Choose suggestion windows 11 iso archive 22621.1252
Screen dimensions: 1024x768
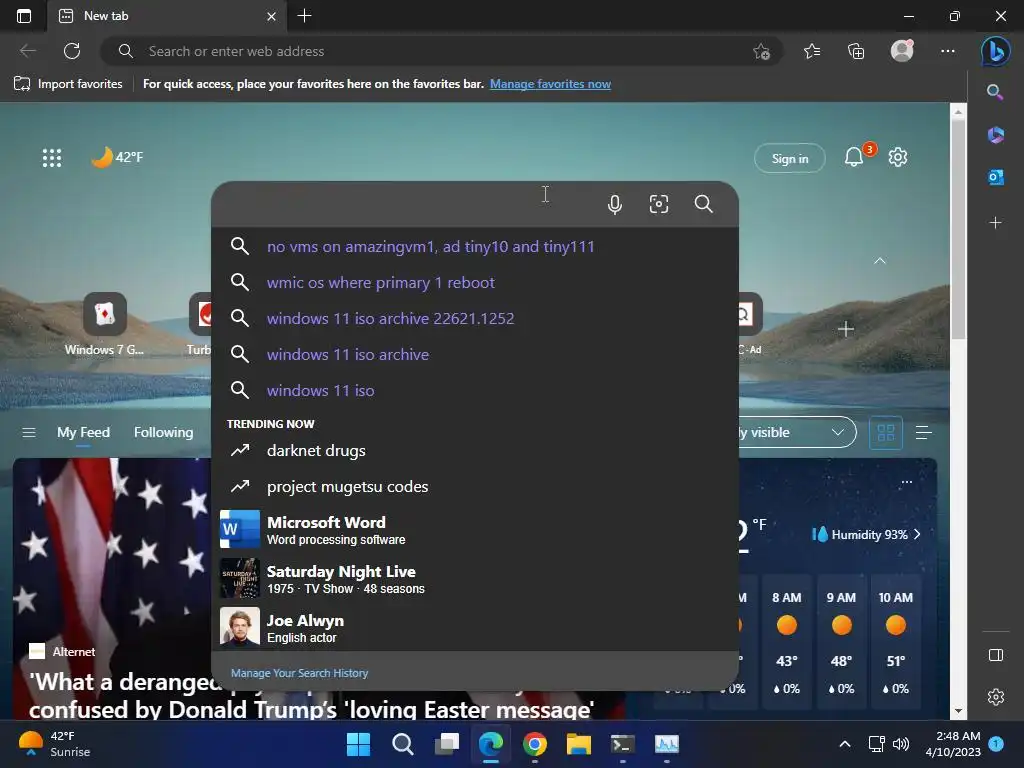point(475,319)
